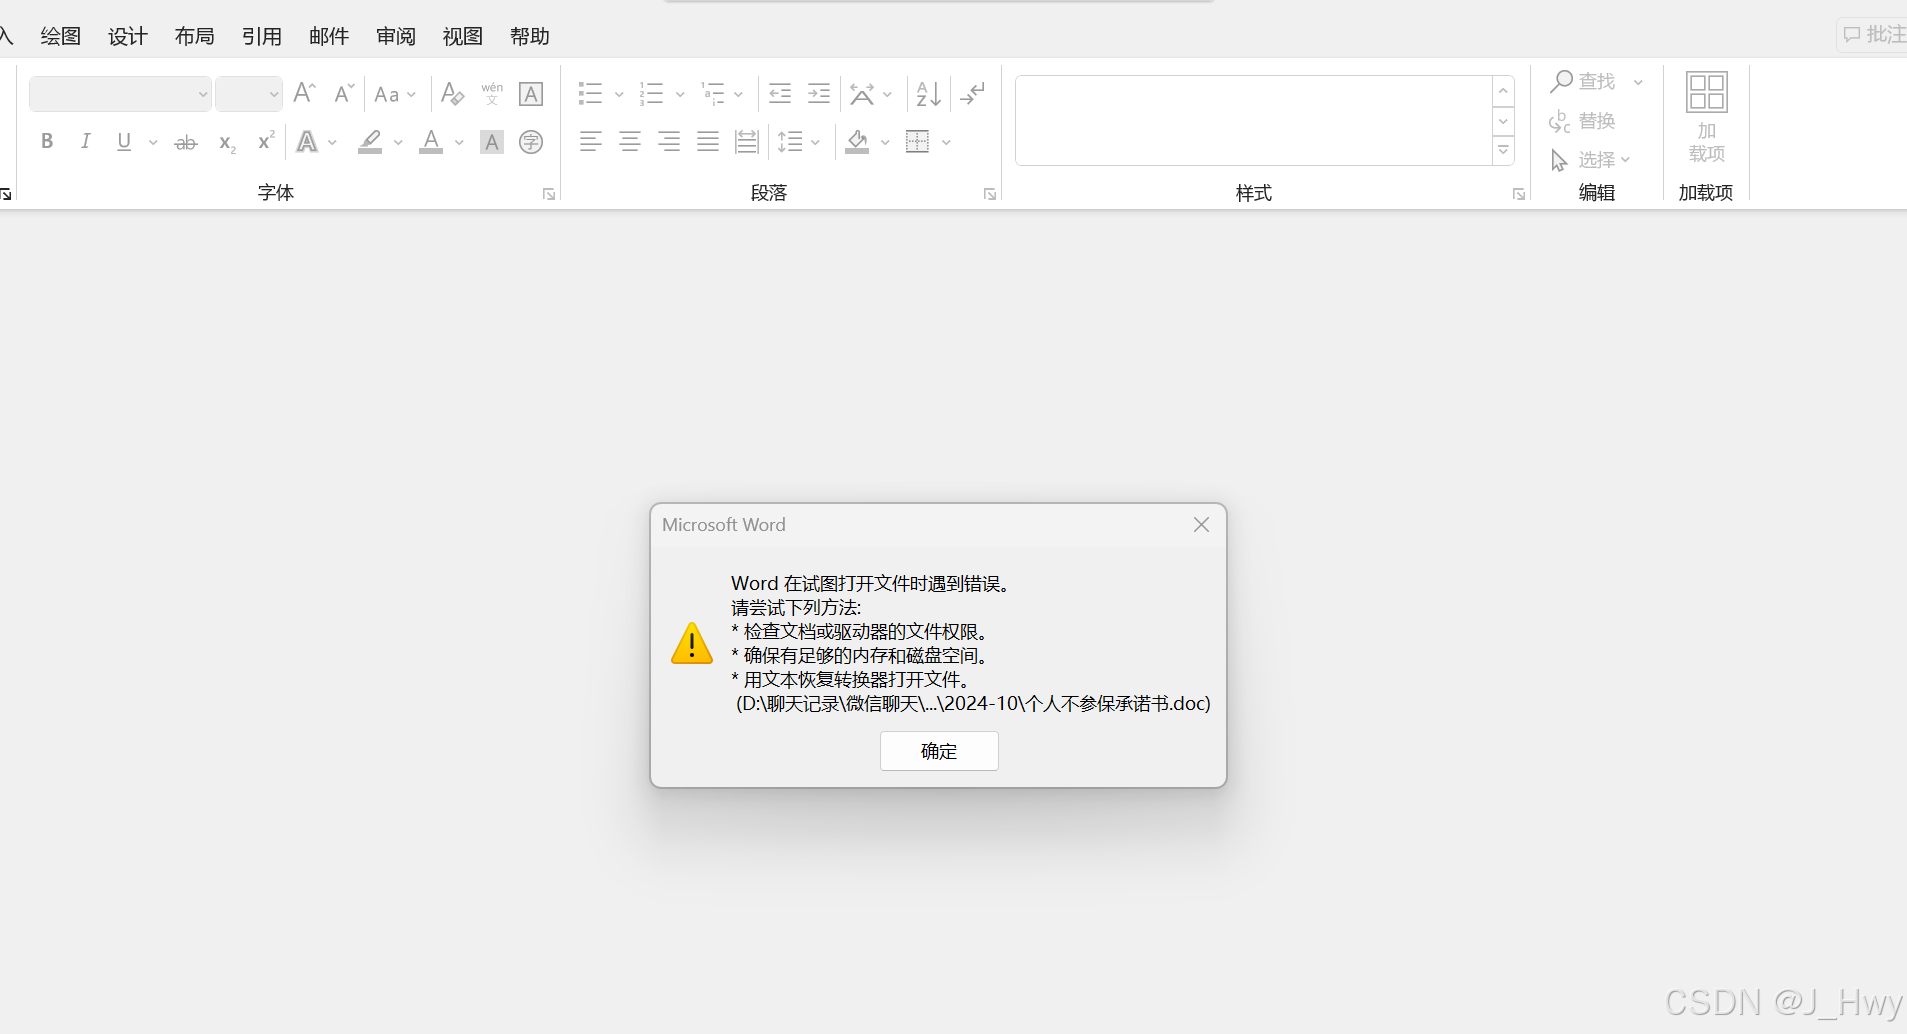
Task: Expand borders dropdown arrow
Action: coord(946,142)
